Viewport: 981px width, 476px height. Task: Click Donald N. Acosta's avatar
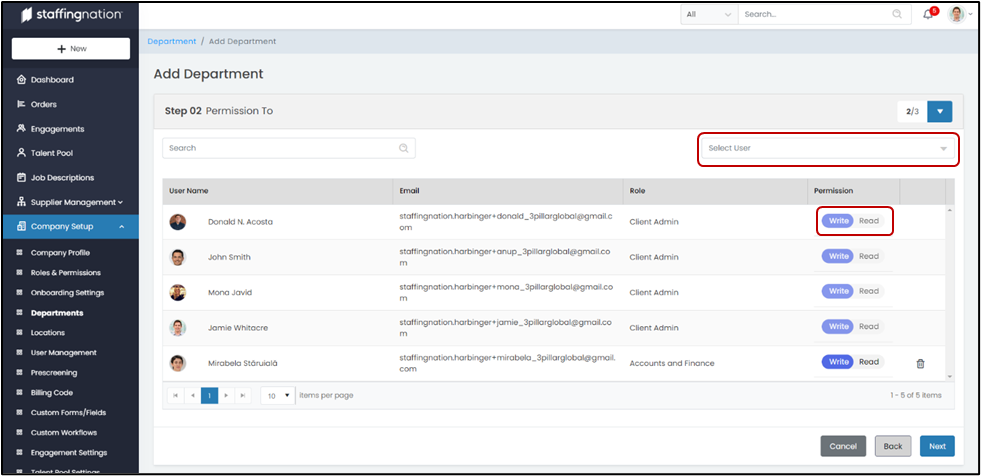(178, 222)
